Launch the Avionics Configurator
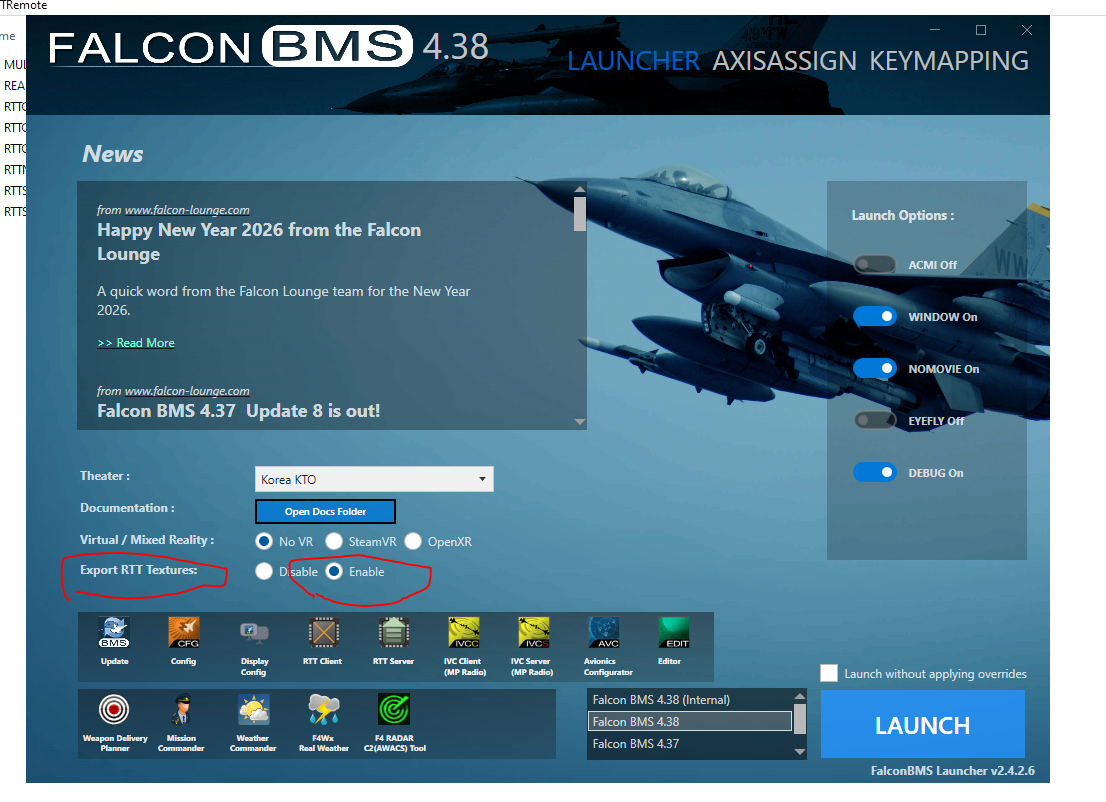 click(x=604, y=633)
